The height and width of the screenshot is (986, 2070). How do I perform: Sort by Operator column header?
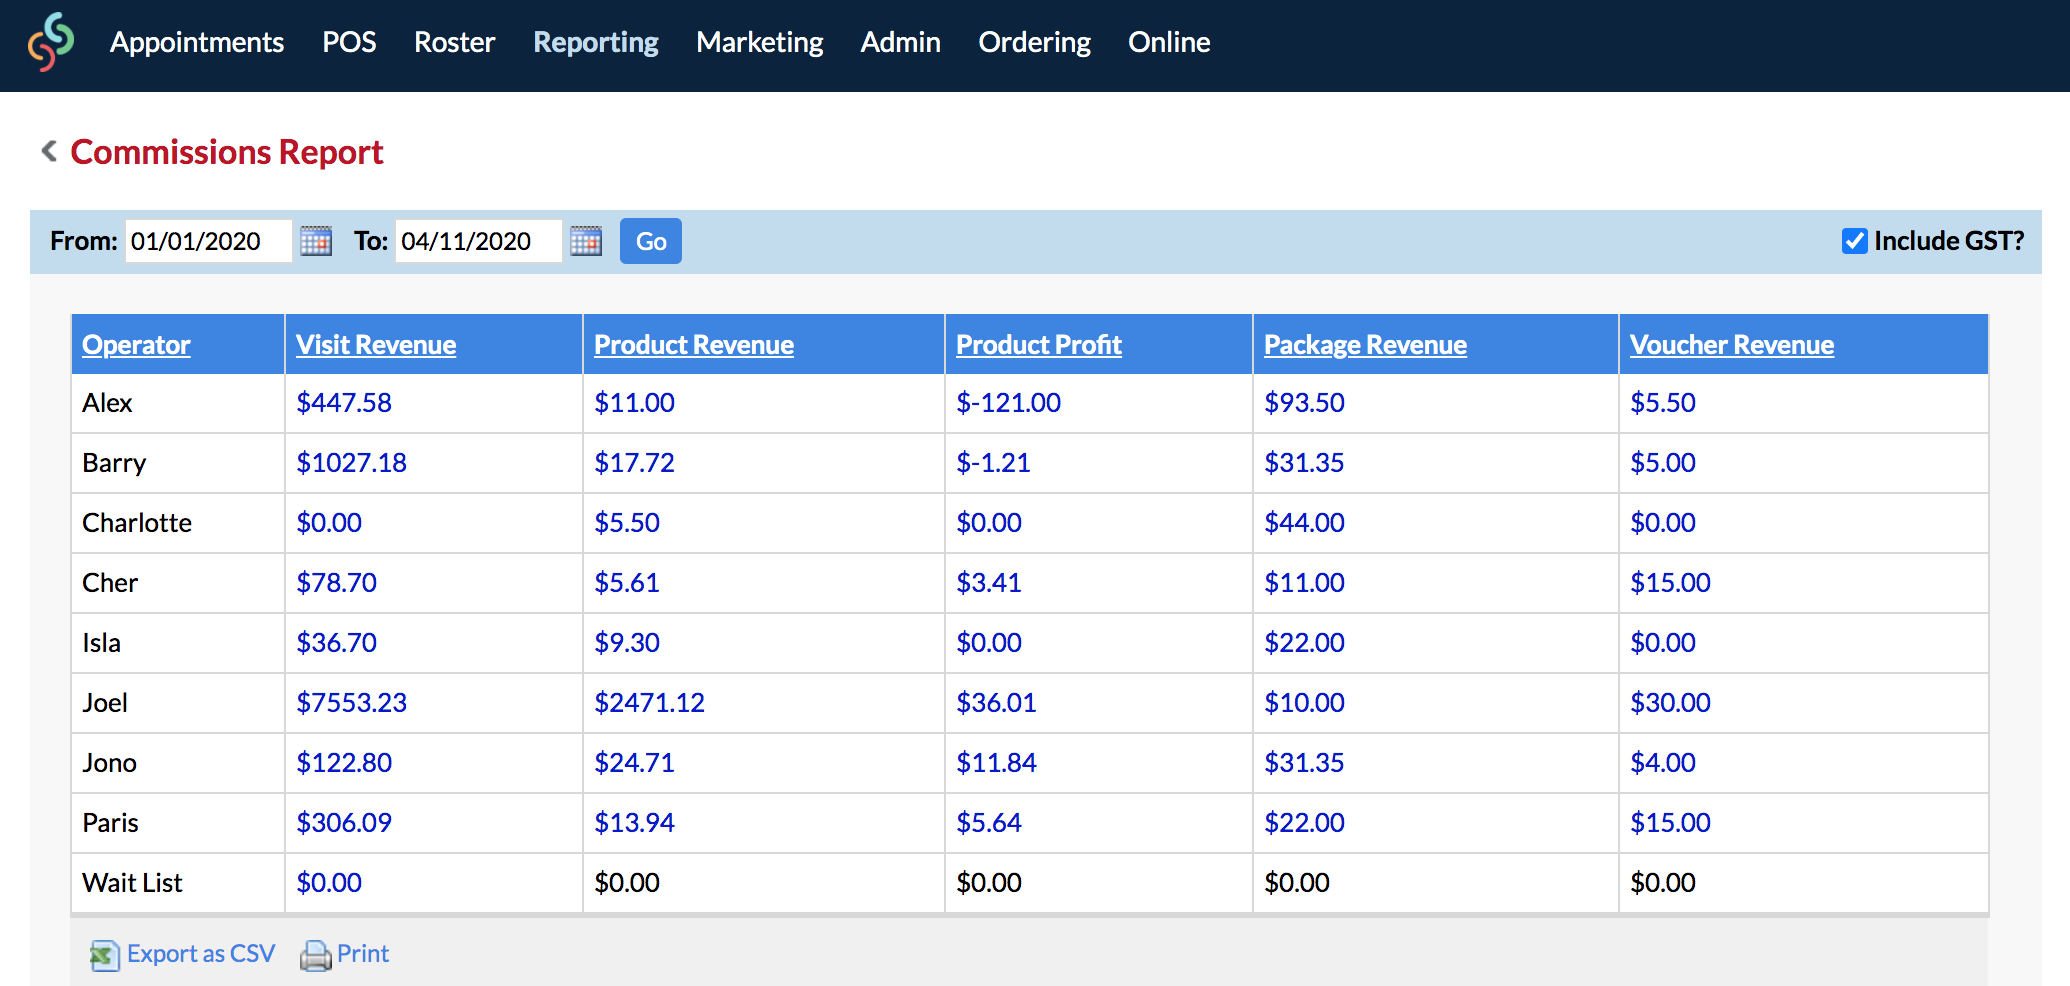coord(136,345)
